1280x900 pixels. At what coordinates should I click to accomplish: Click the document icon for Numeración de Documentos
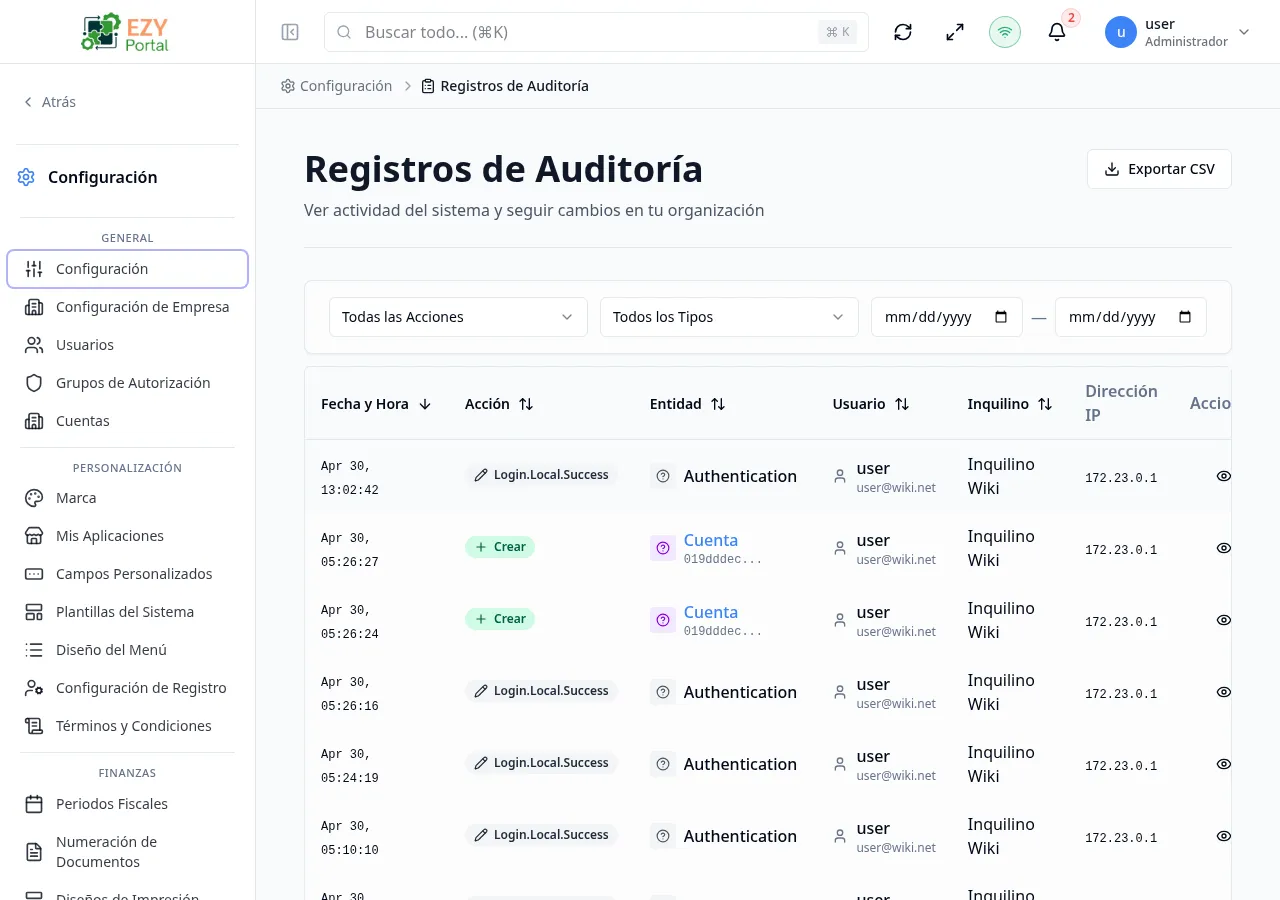click(x=34, y=852)
